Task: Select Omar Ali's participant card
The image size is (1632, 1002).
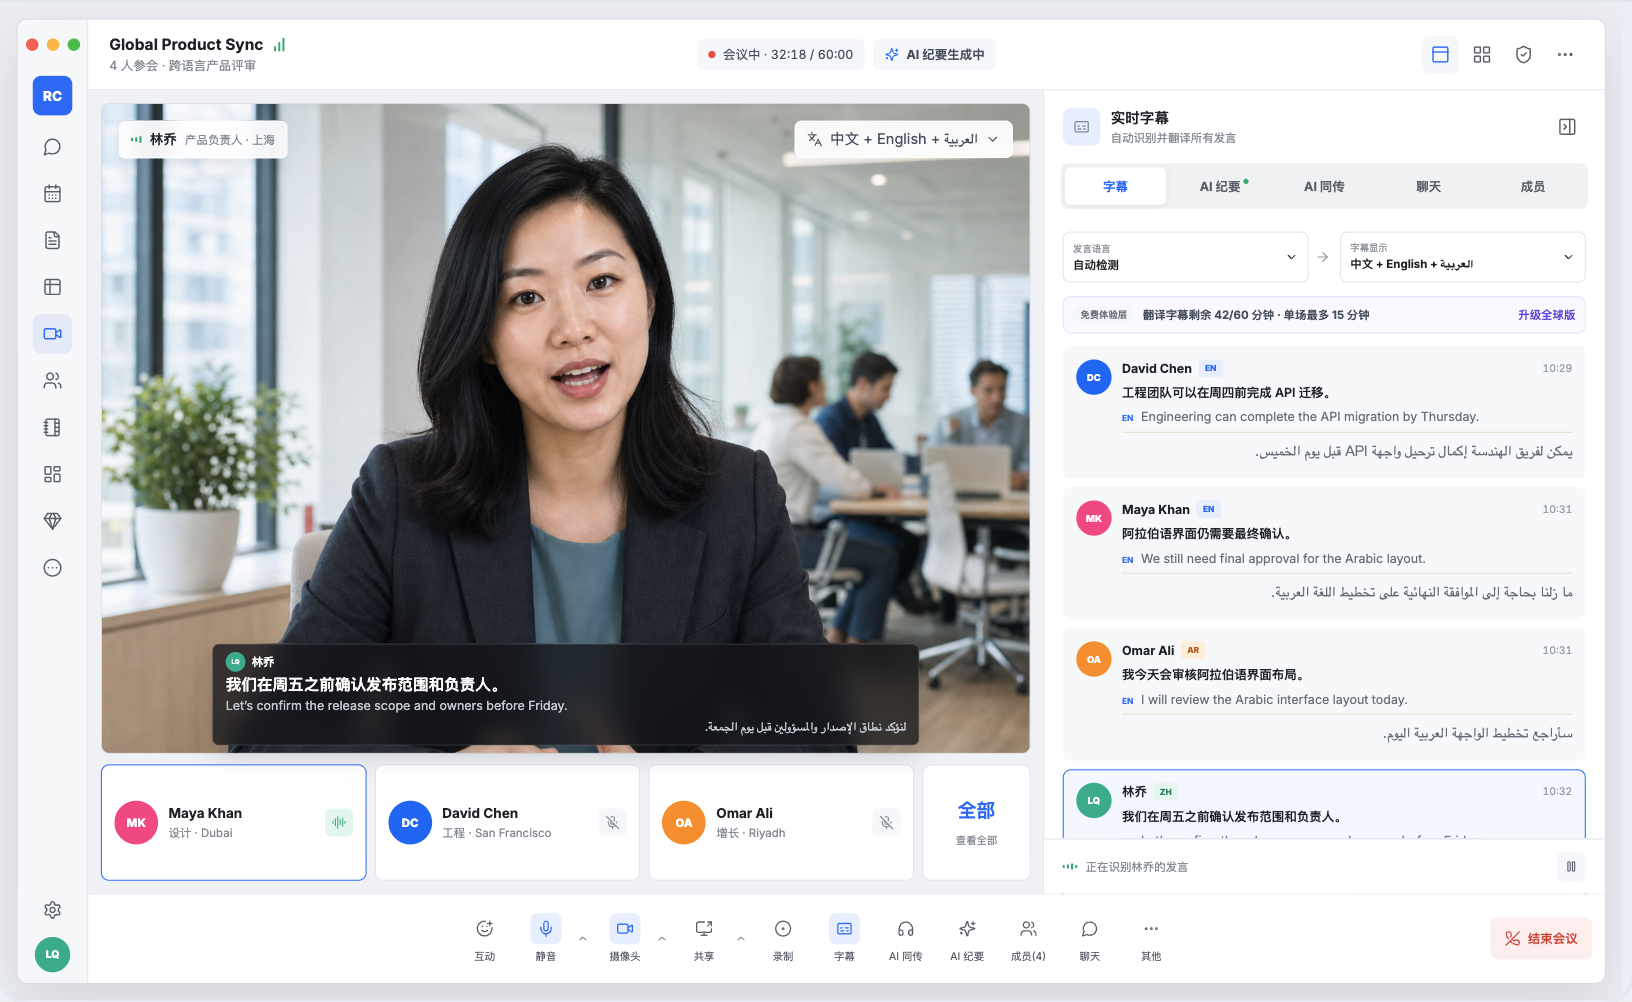Action: [781, 823]
